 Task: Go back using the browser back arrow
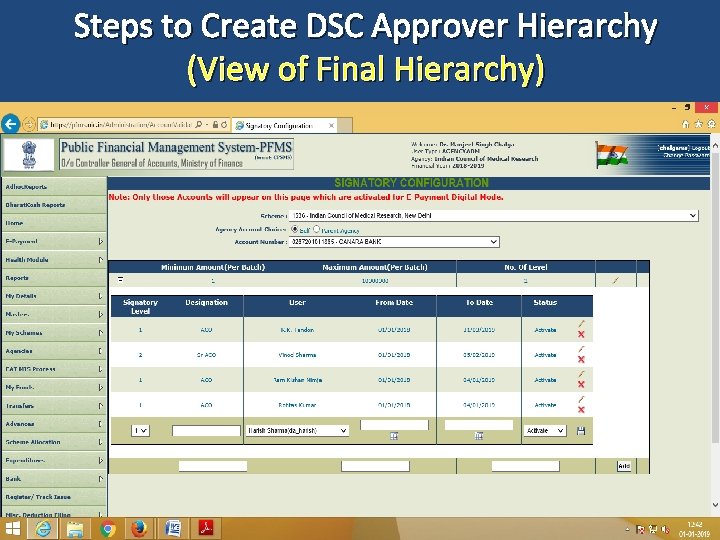[x=11, y=124]
